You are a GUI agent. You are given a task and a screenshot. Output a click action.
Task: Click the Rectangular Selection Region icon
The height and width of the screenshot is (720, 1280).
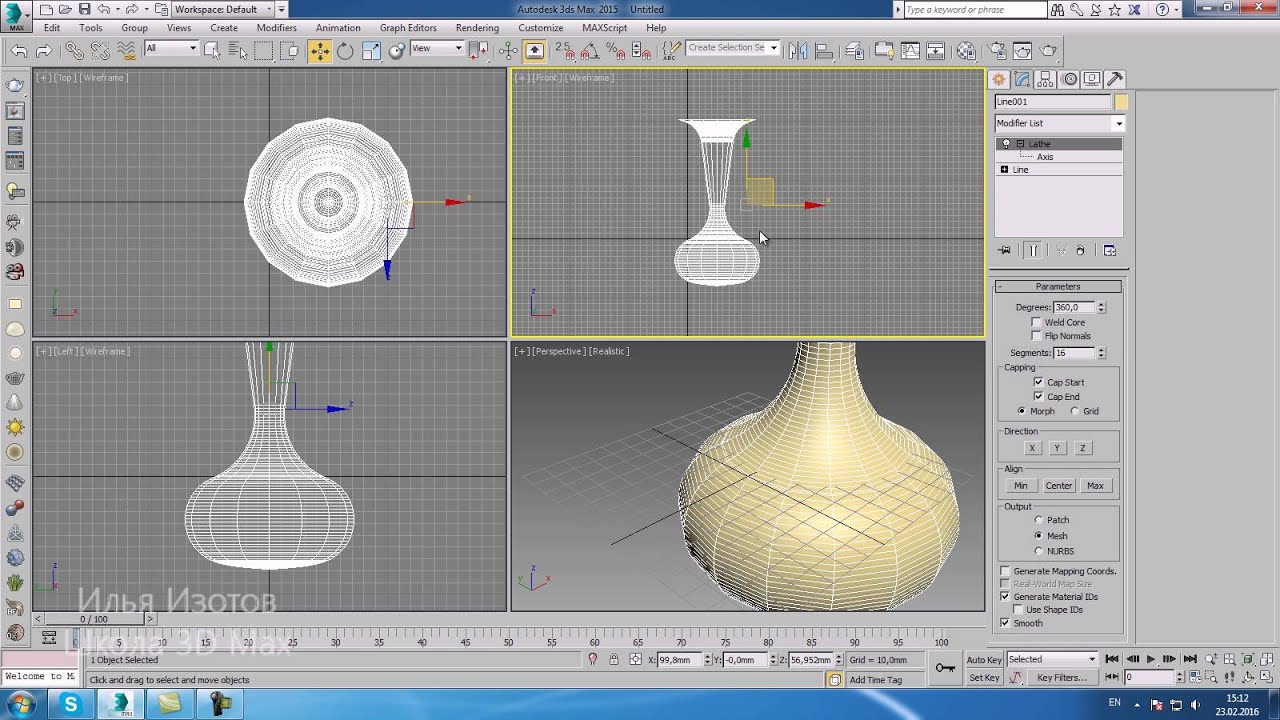coord(263,50)
